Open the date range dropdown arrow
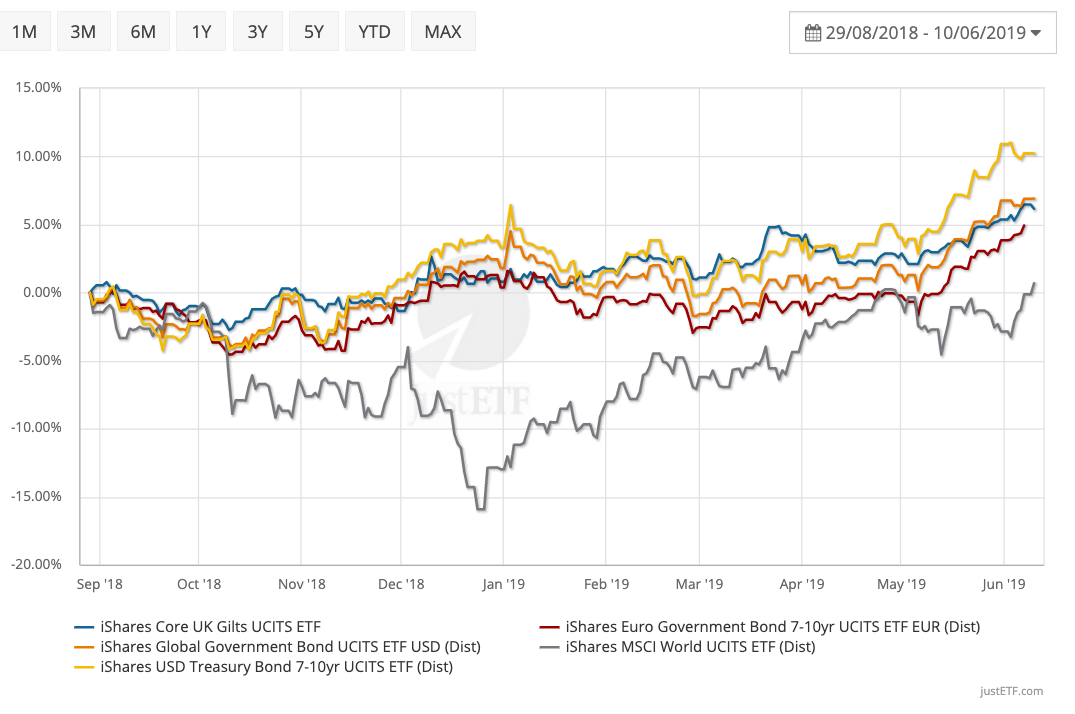 coord(1036,33)
